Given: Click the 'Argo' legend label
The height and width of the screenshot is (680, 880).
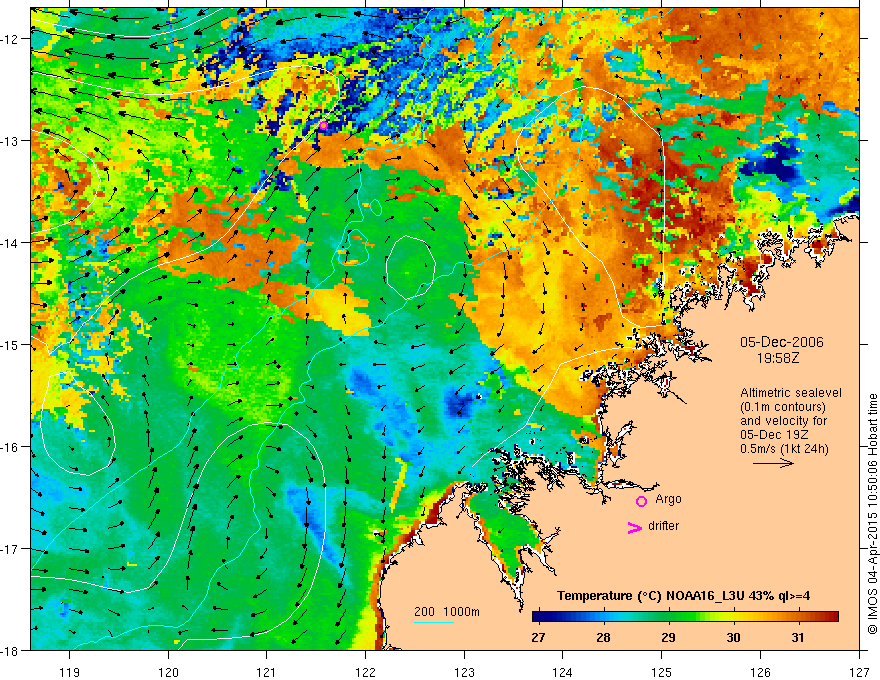Looking at the screenshot, I should pos(668,499).
